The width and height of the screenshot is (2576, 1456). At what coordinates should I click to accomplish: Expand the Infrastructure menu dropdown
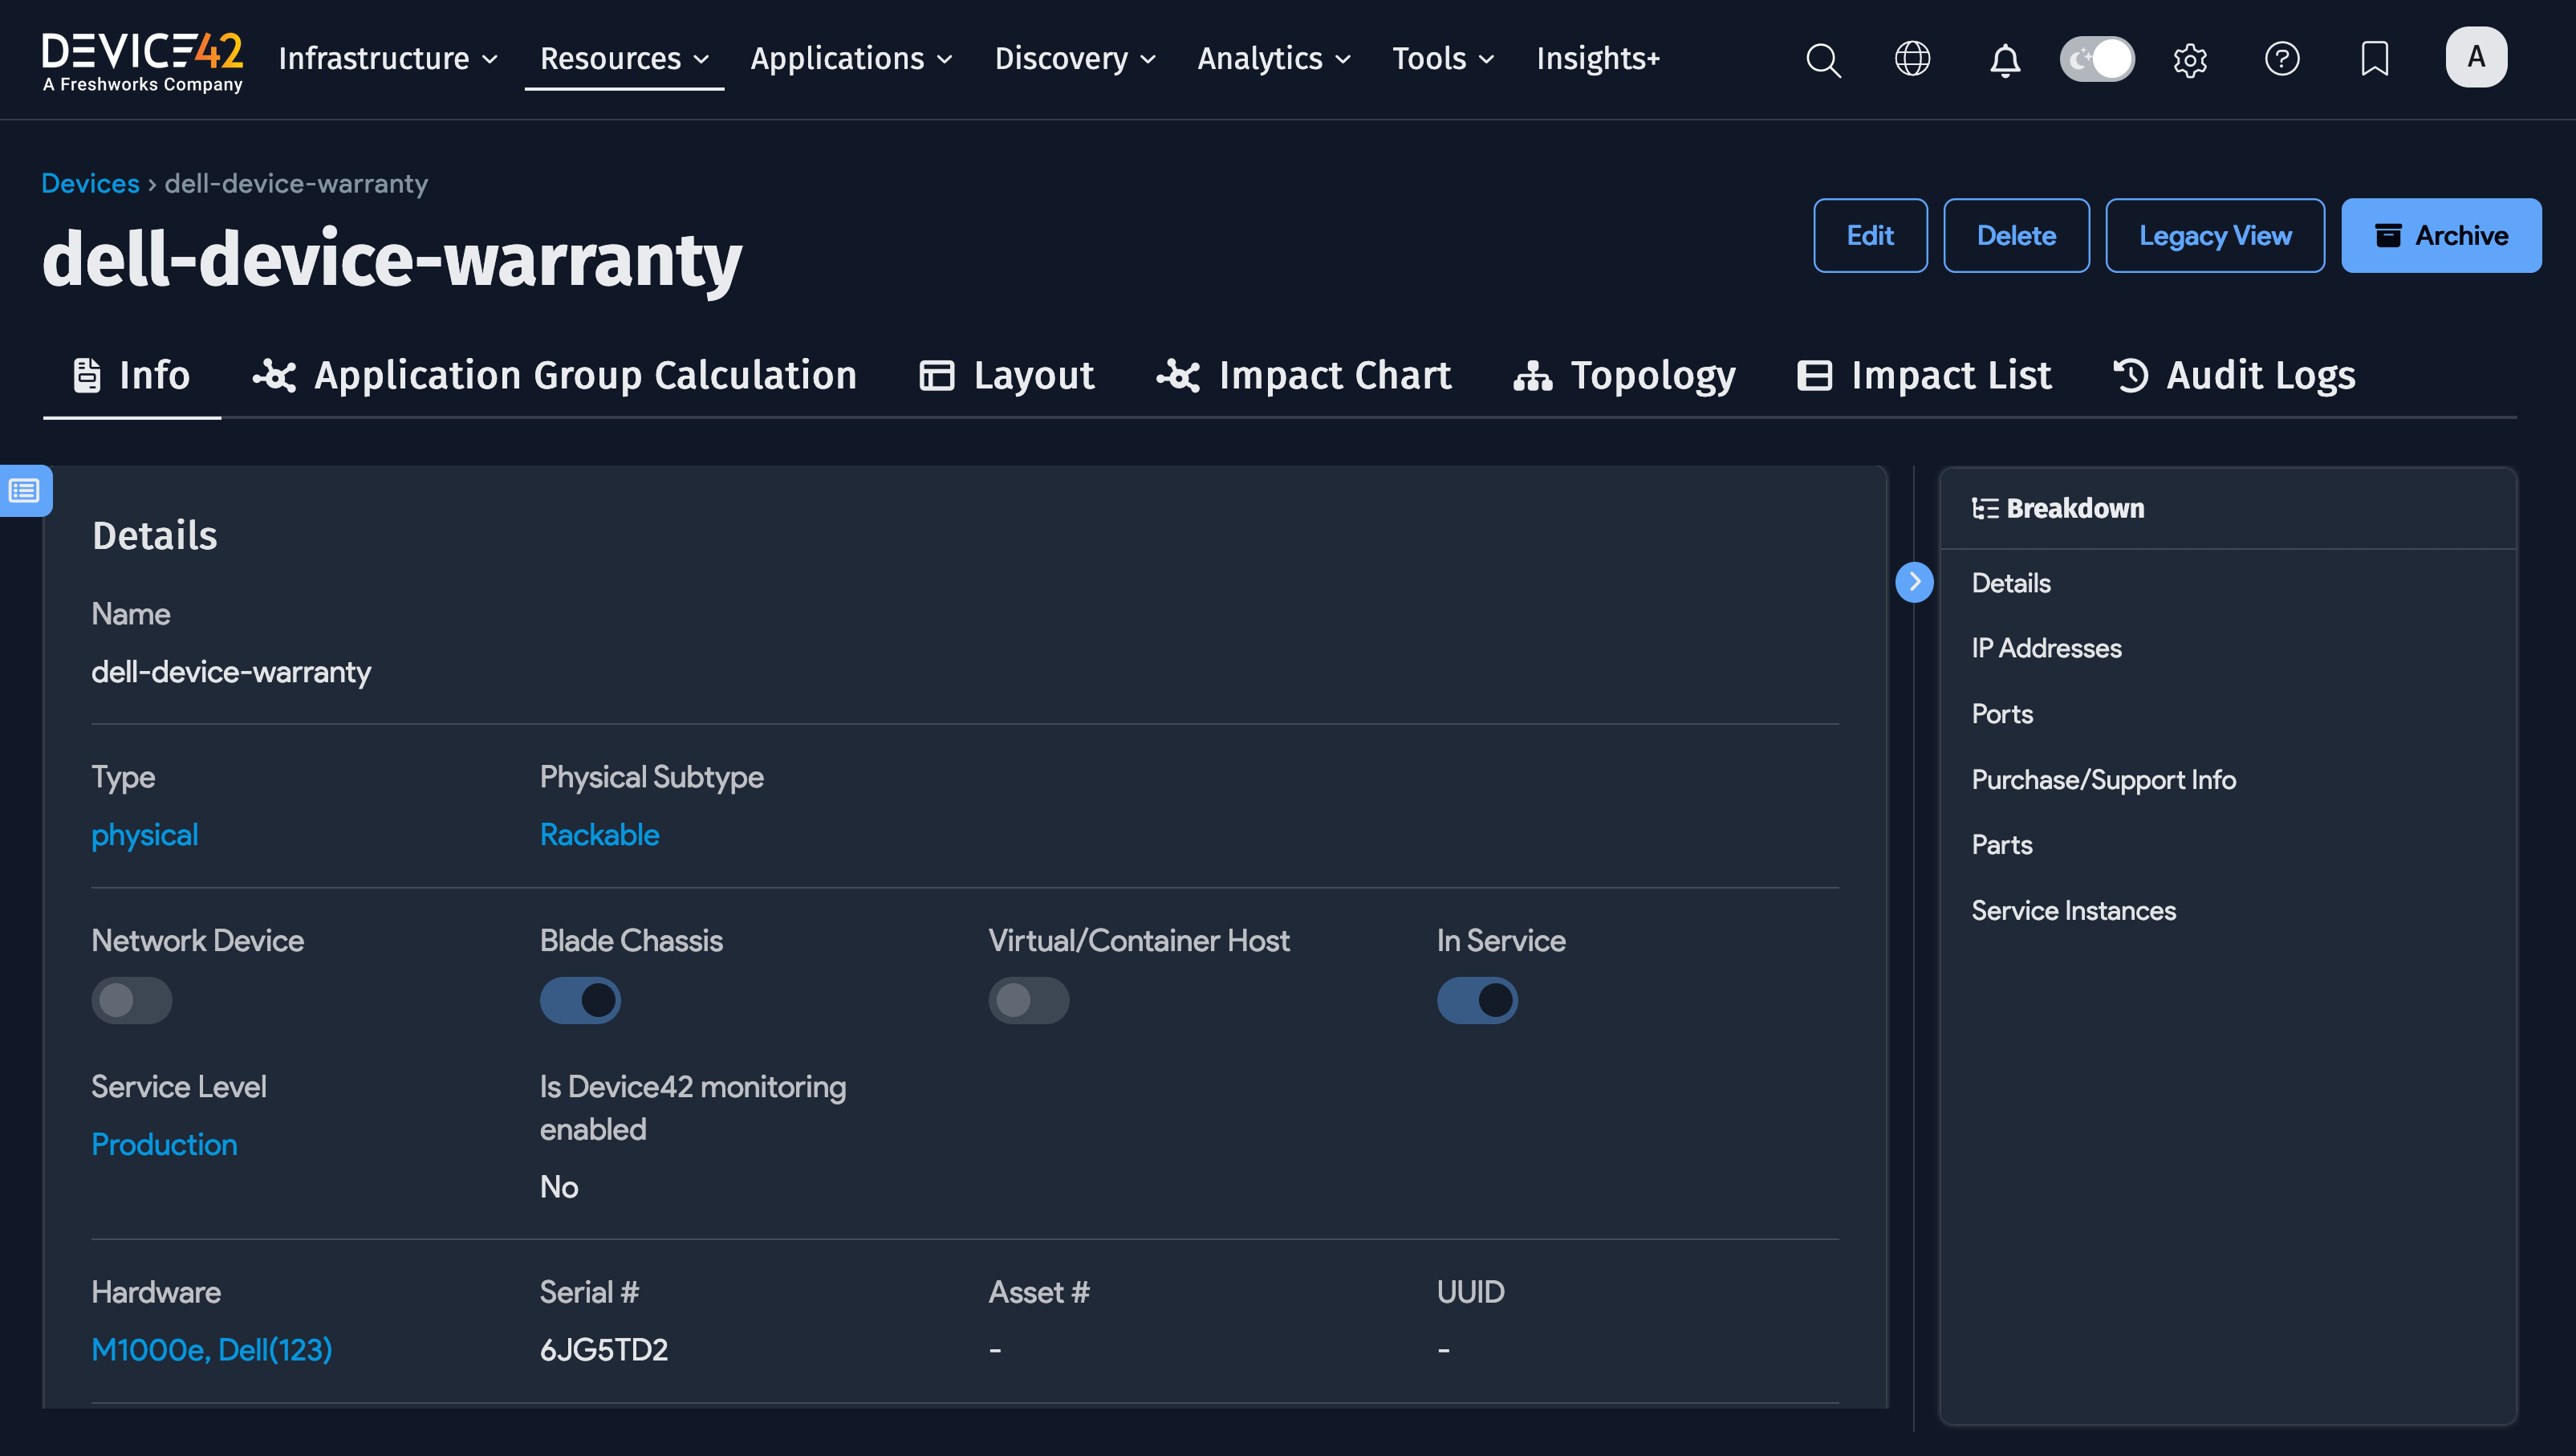click(388, 59)
